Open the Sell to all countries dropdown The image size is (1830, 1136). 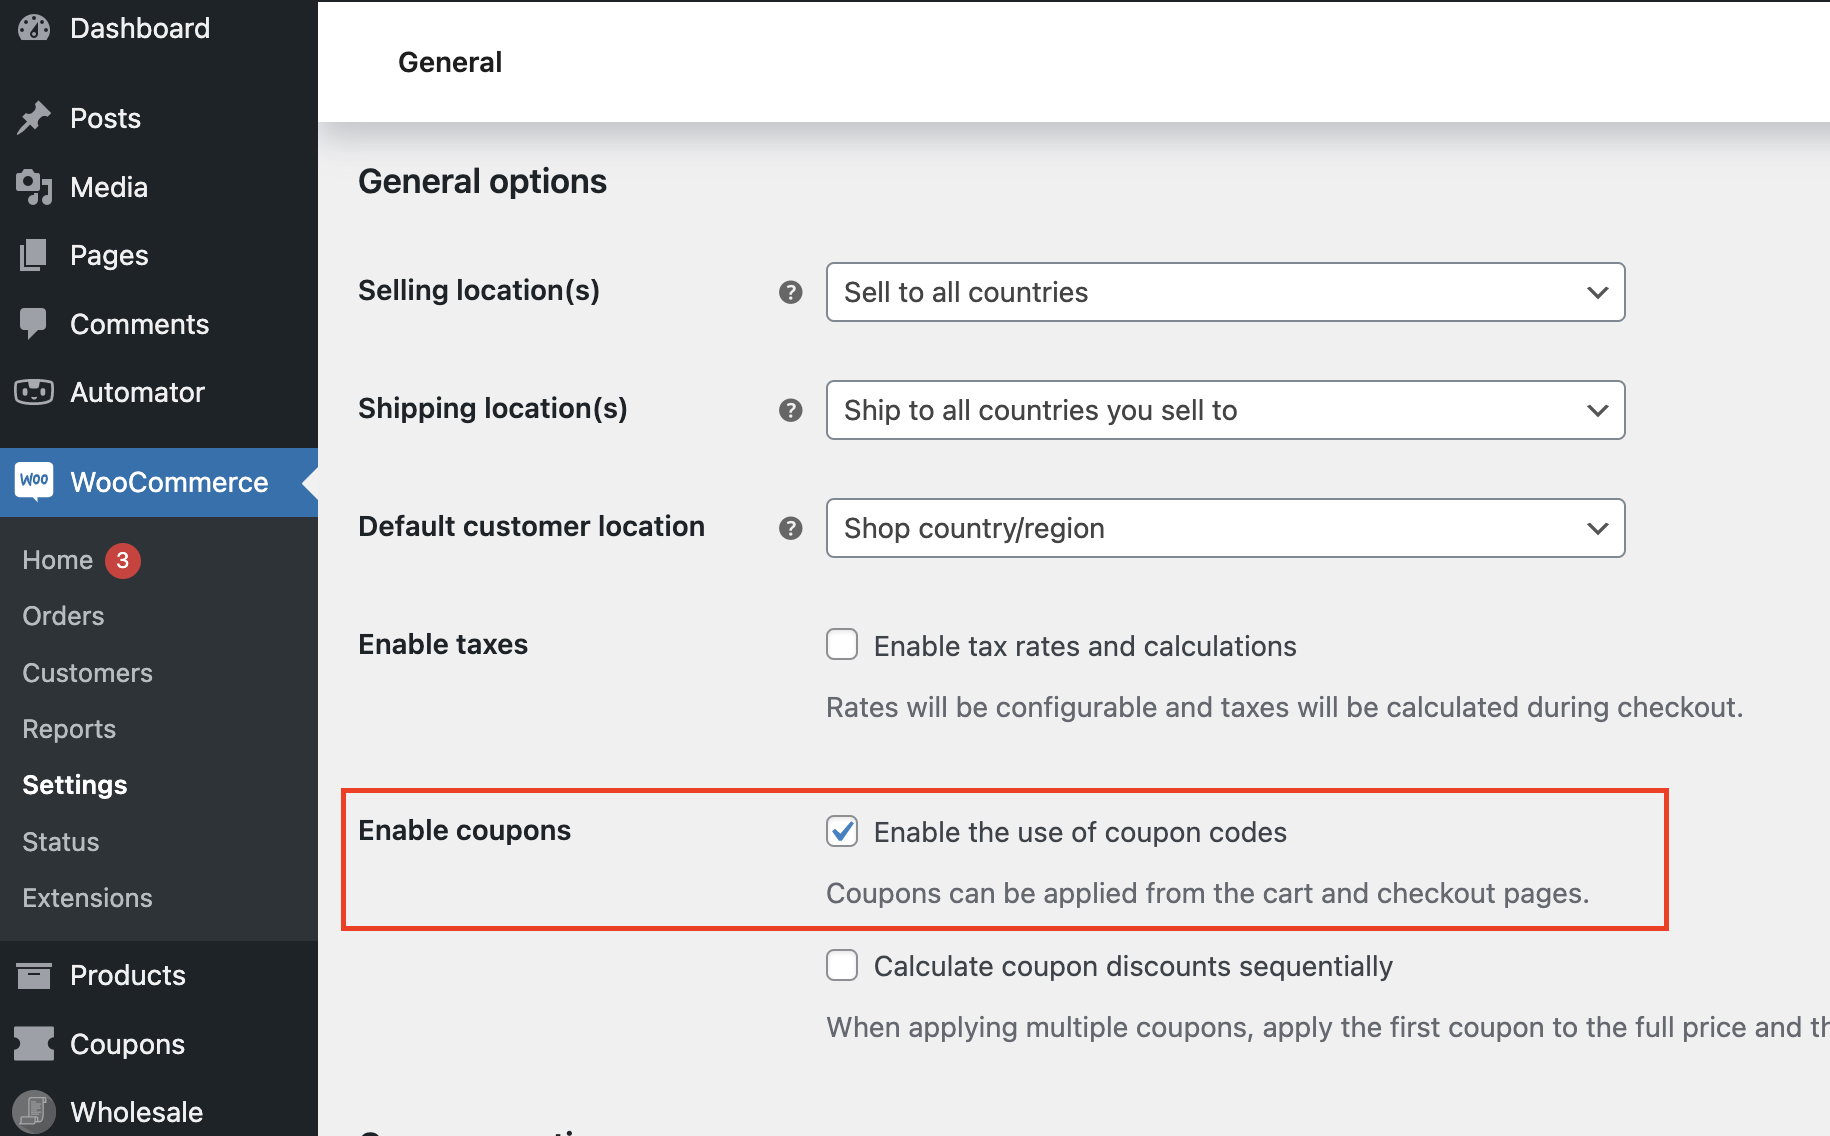click(1224, 292)
